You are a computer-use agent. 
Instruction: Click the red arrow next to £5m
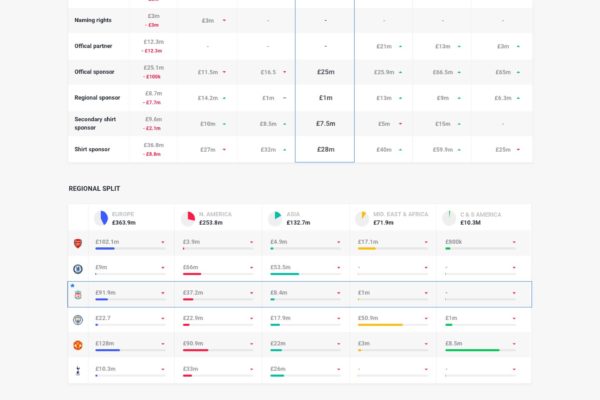point(401,124)
